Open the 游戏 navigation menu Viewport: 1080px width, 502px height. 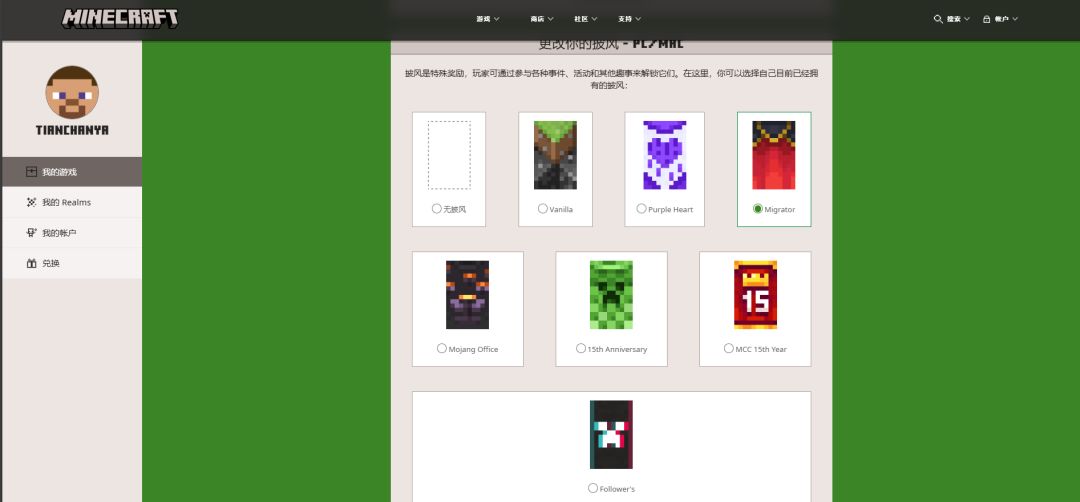point(488,19)
